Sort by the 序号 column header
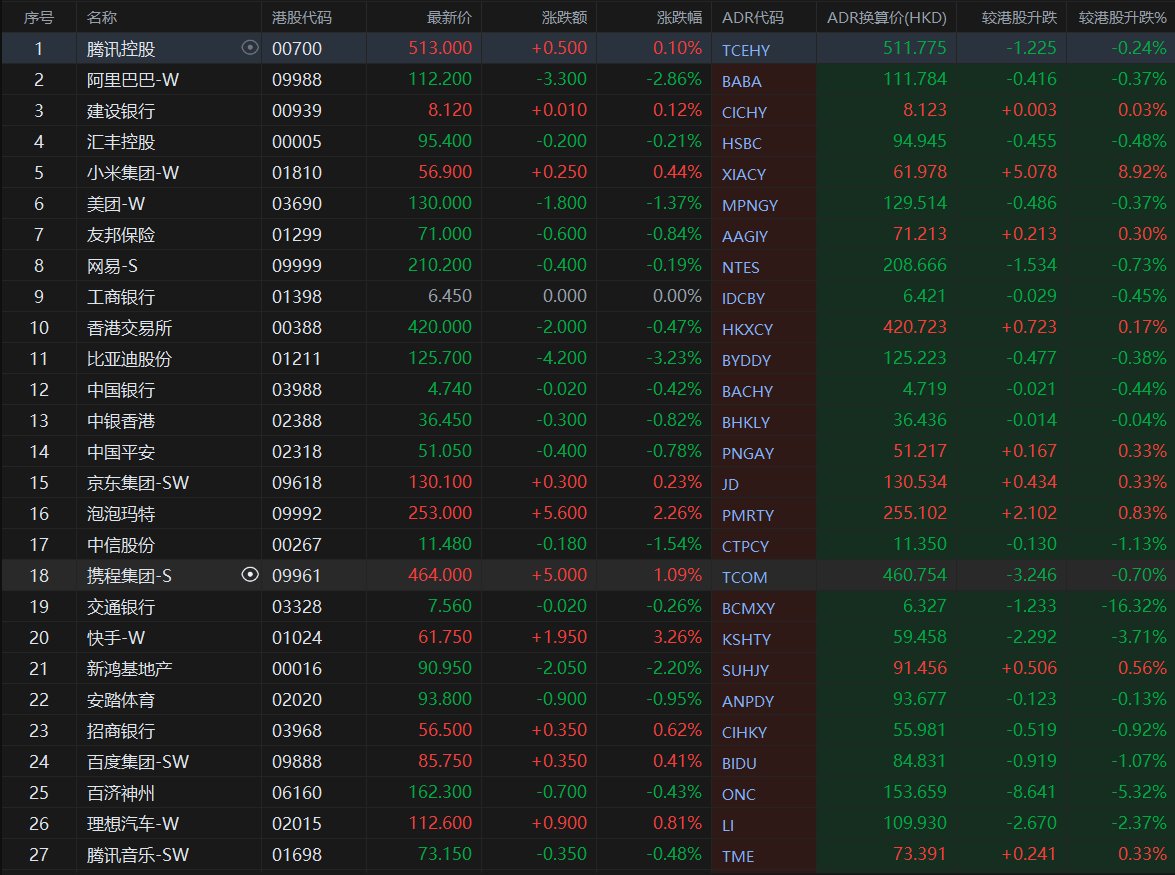 click(x=39, y=17)
